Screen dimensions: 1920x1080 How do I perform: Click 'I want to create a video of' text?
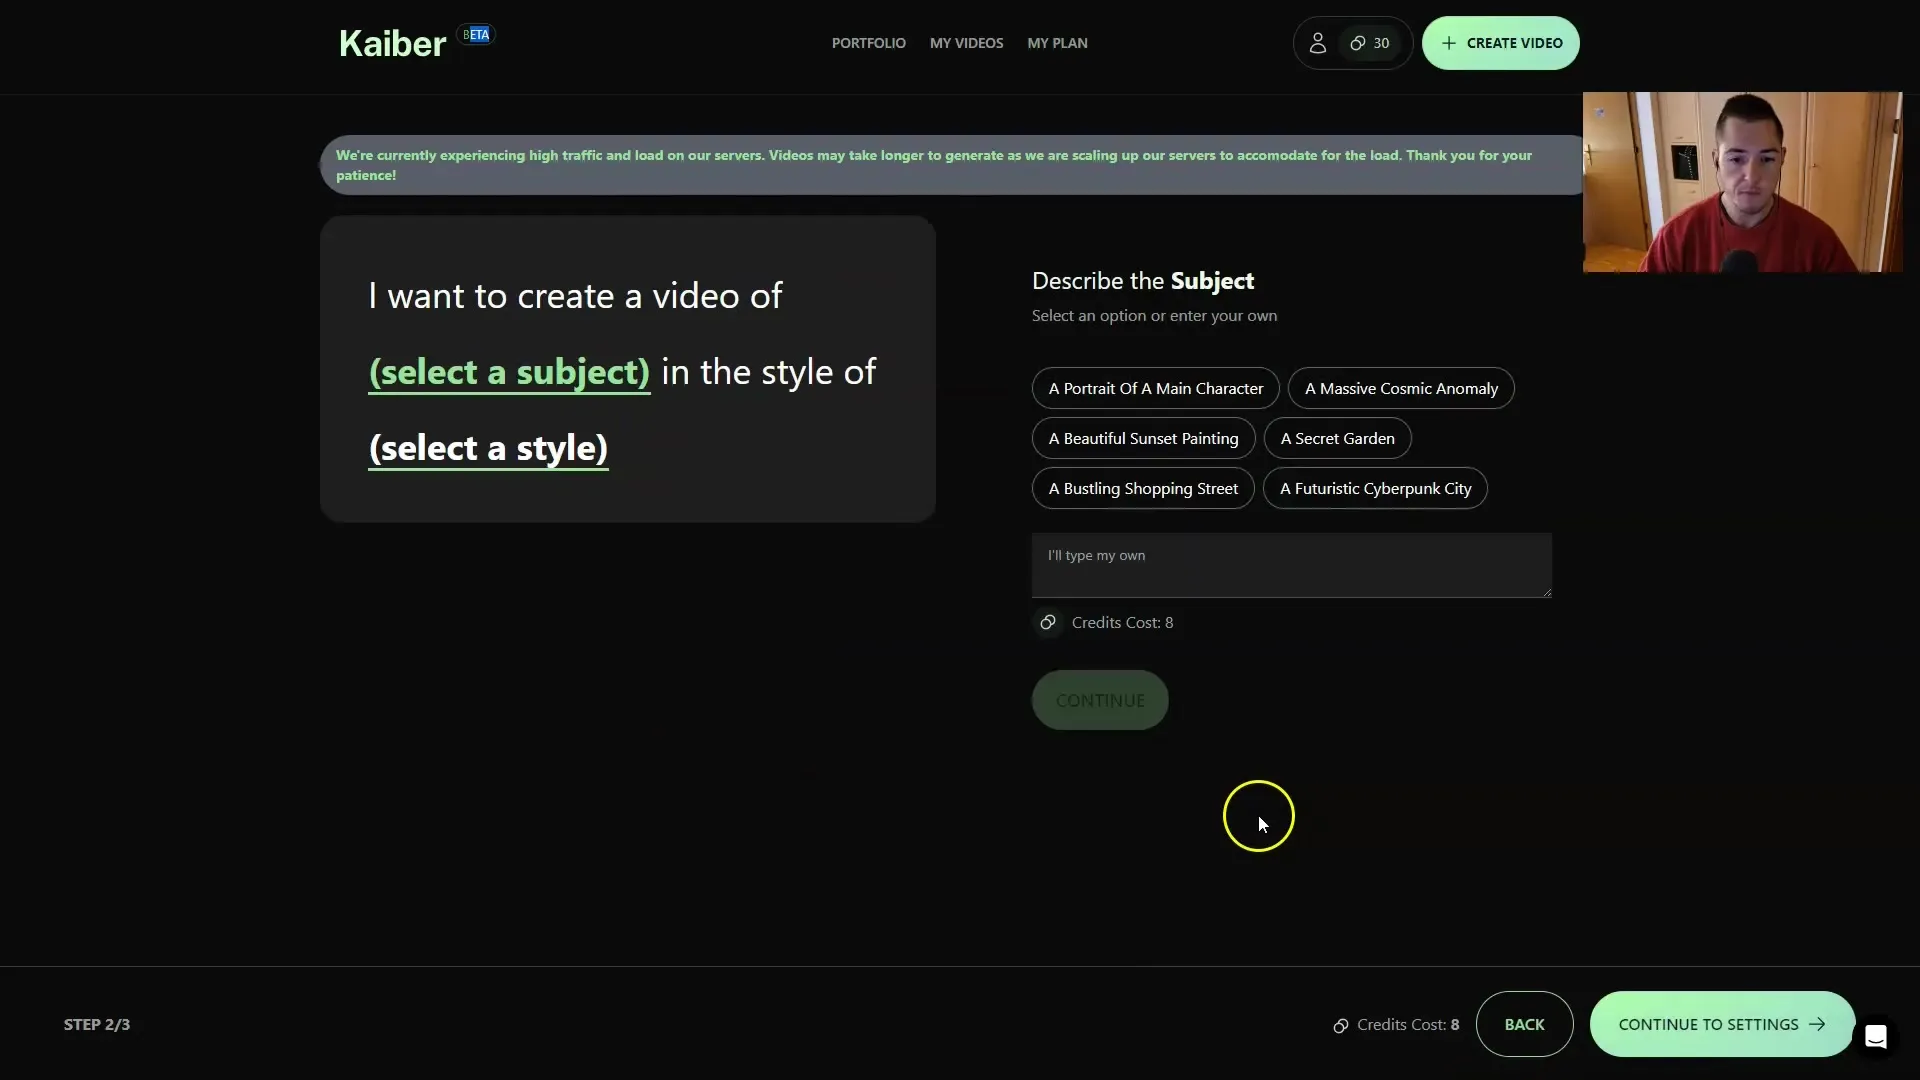[x=575, y=296]
